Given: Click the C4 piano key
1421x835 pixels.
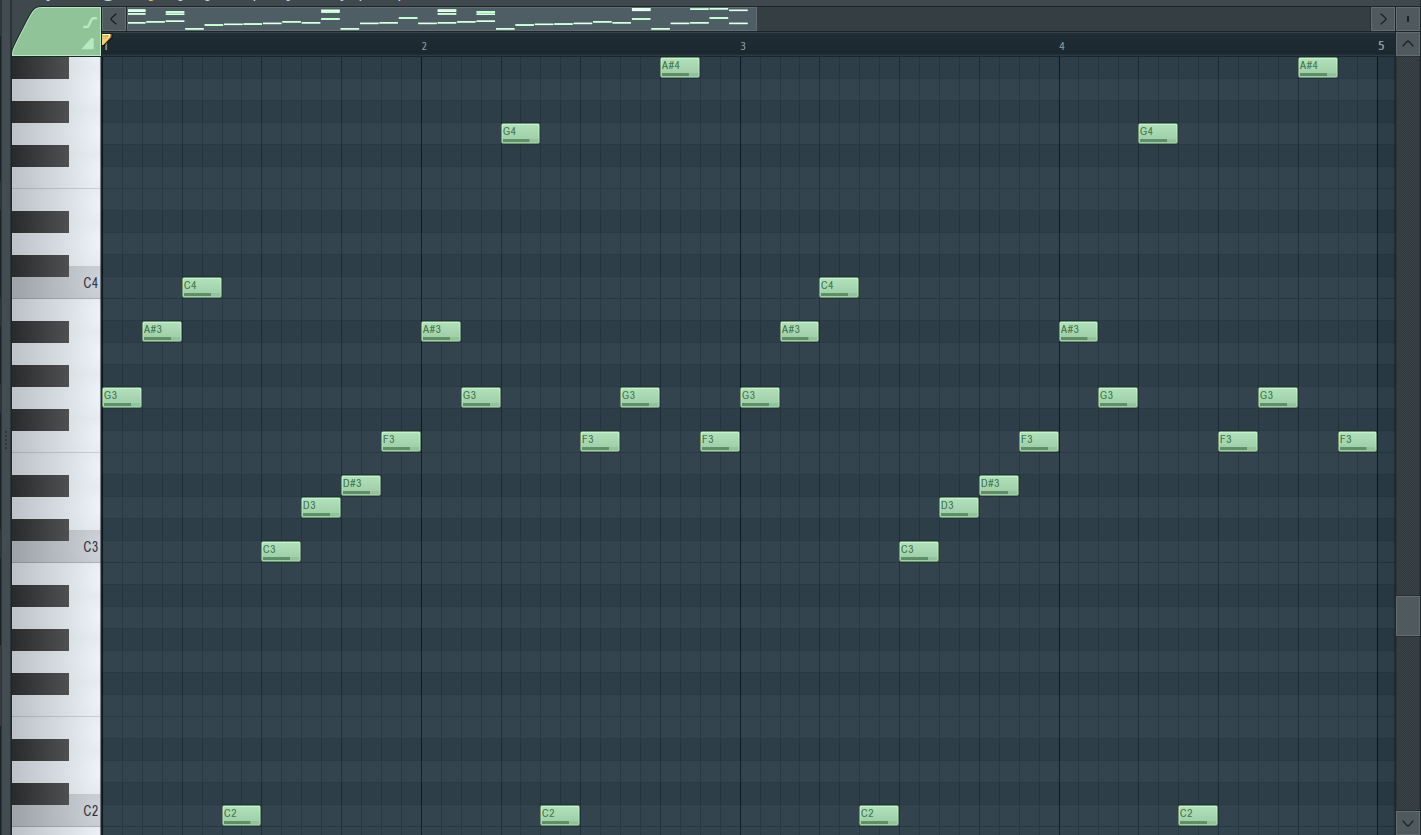Looking at the screenshot, I should pos(56,283).
